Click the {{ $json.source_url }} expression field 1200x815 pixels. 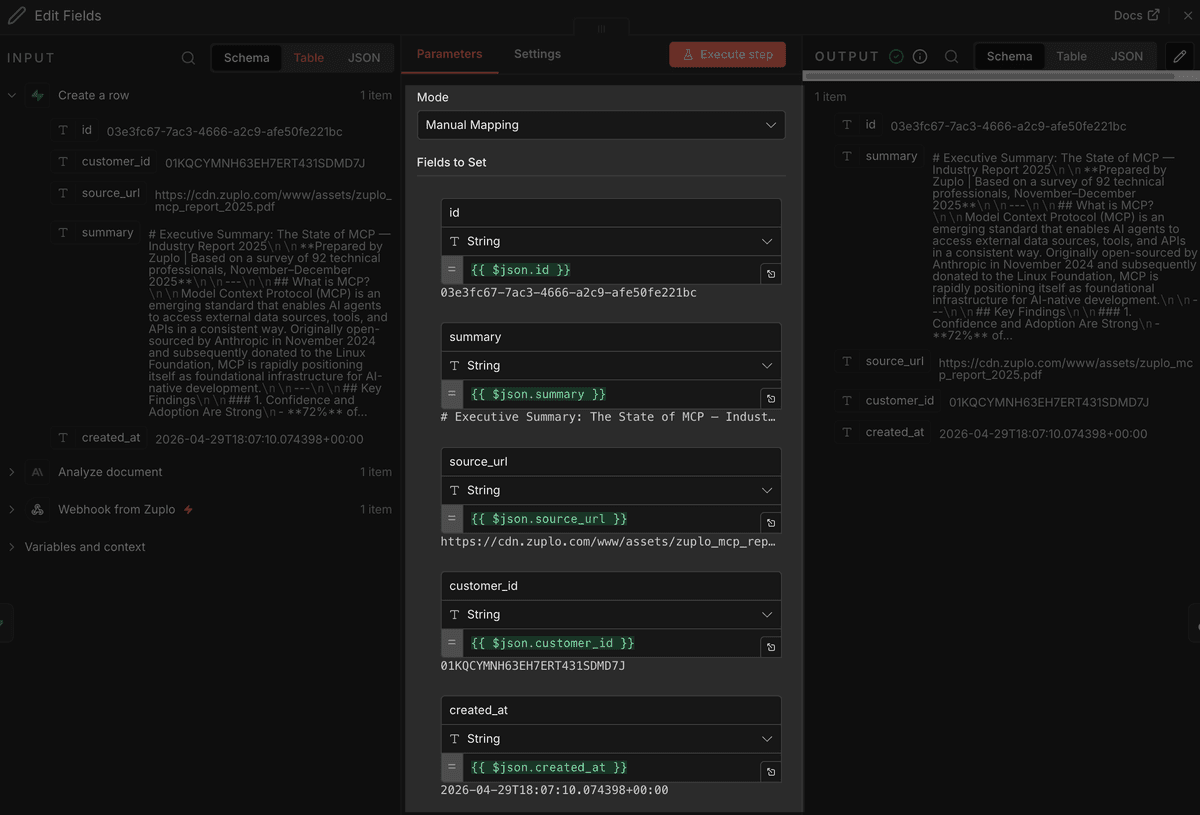pyautogui.click(x=610, y=519)
